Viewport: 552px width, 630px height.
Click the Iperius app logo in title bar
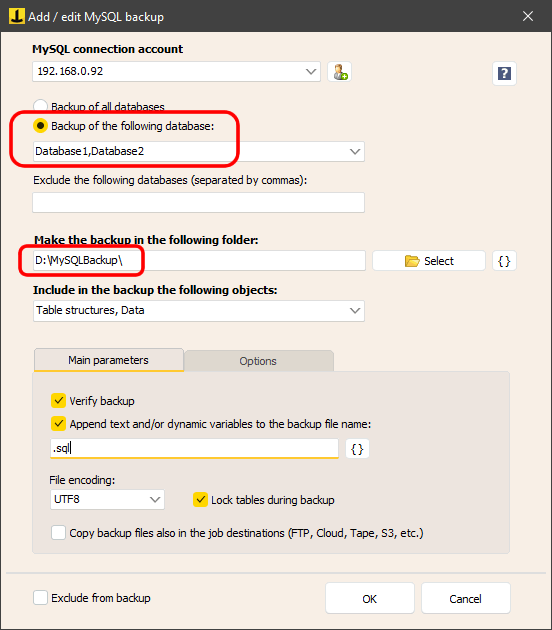(x=17, y=16)
